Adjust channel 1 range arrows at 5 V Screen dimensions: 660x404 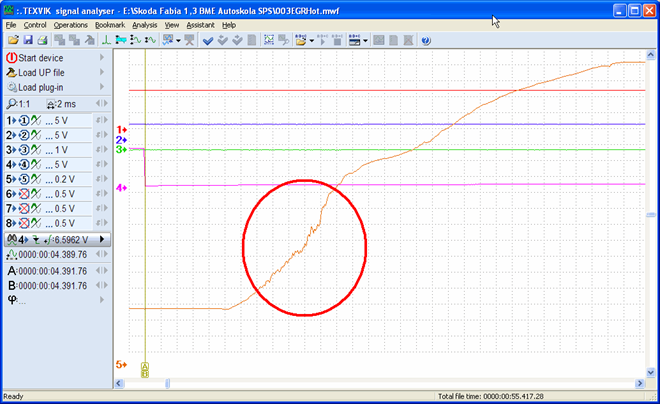pyautogui.click(x=101, y=120)
